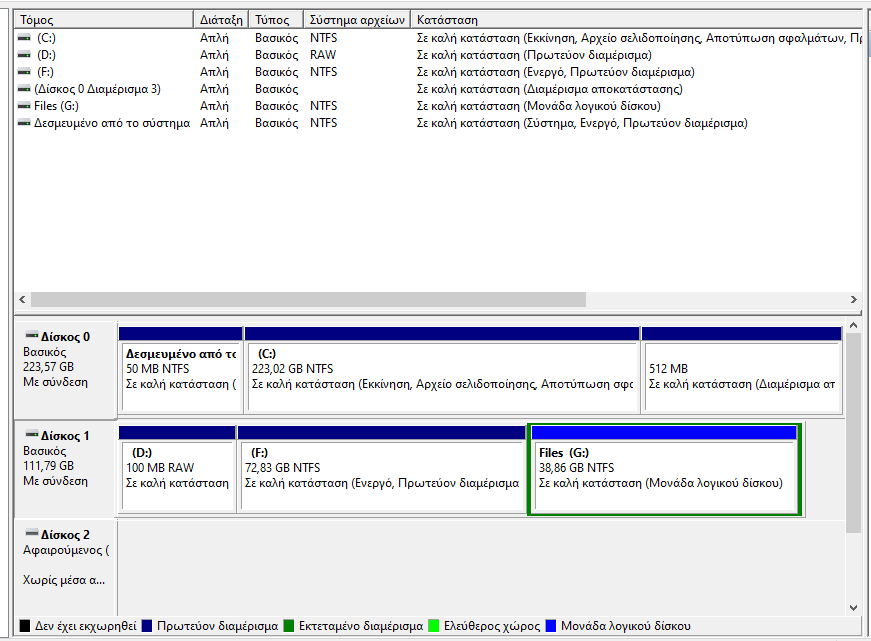Click the horizontal scrollbar thumb in volume list
This screenshot has height=641, width=871.
[308, 299]
